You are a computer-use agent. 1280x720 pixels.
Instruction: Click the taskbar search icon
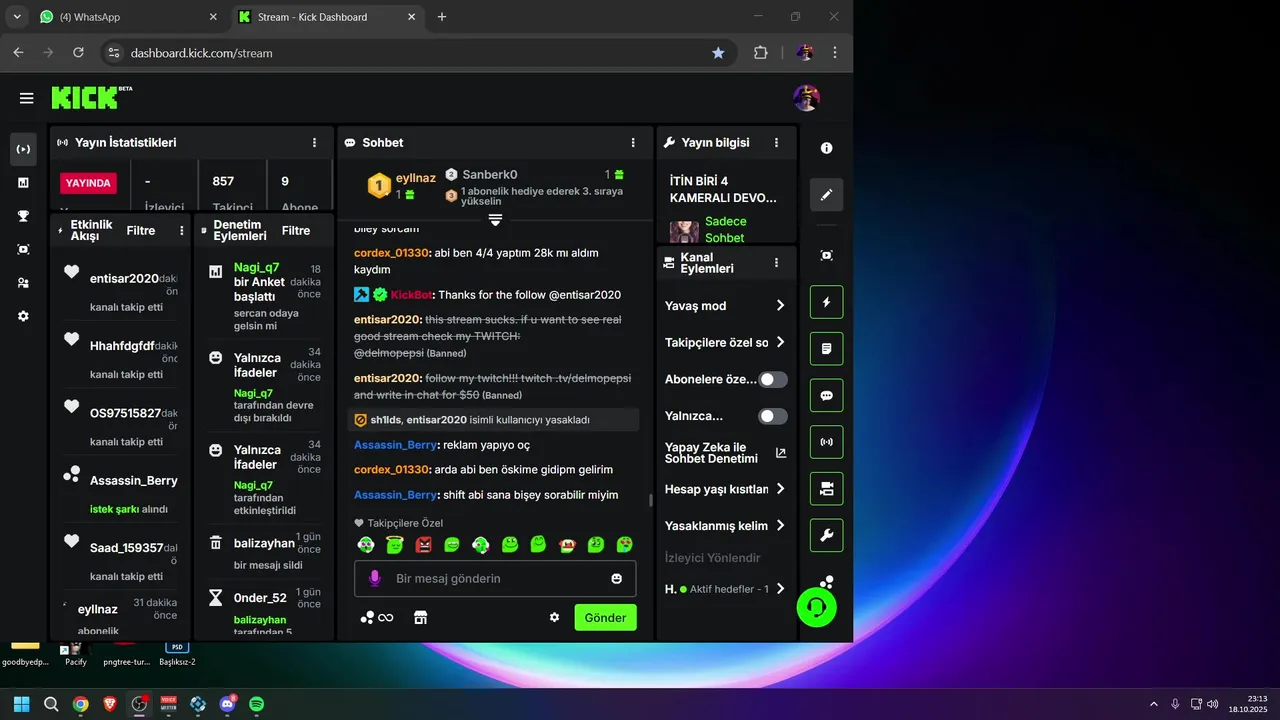coord(51,704)
